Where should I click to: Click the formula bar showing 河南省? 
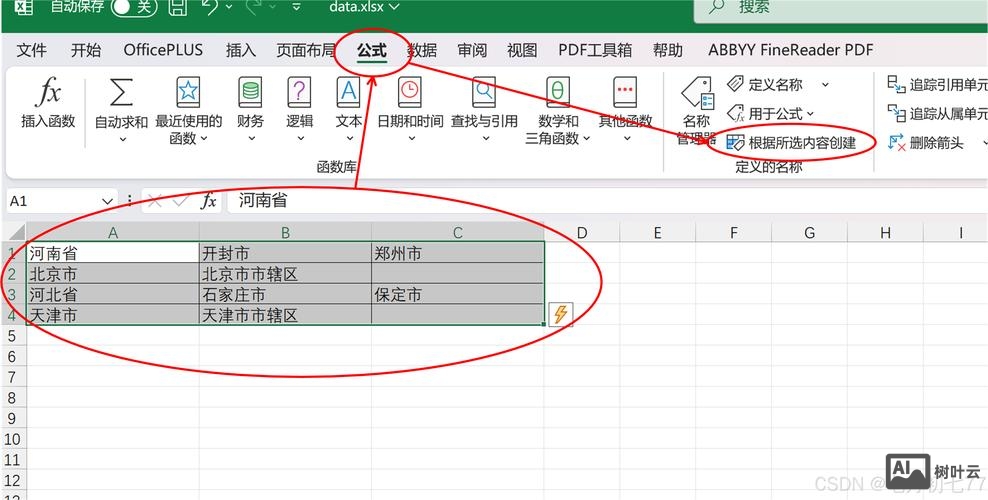click(x=606, y=201)
